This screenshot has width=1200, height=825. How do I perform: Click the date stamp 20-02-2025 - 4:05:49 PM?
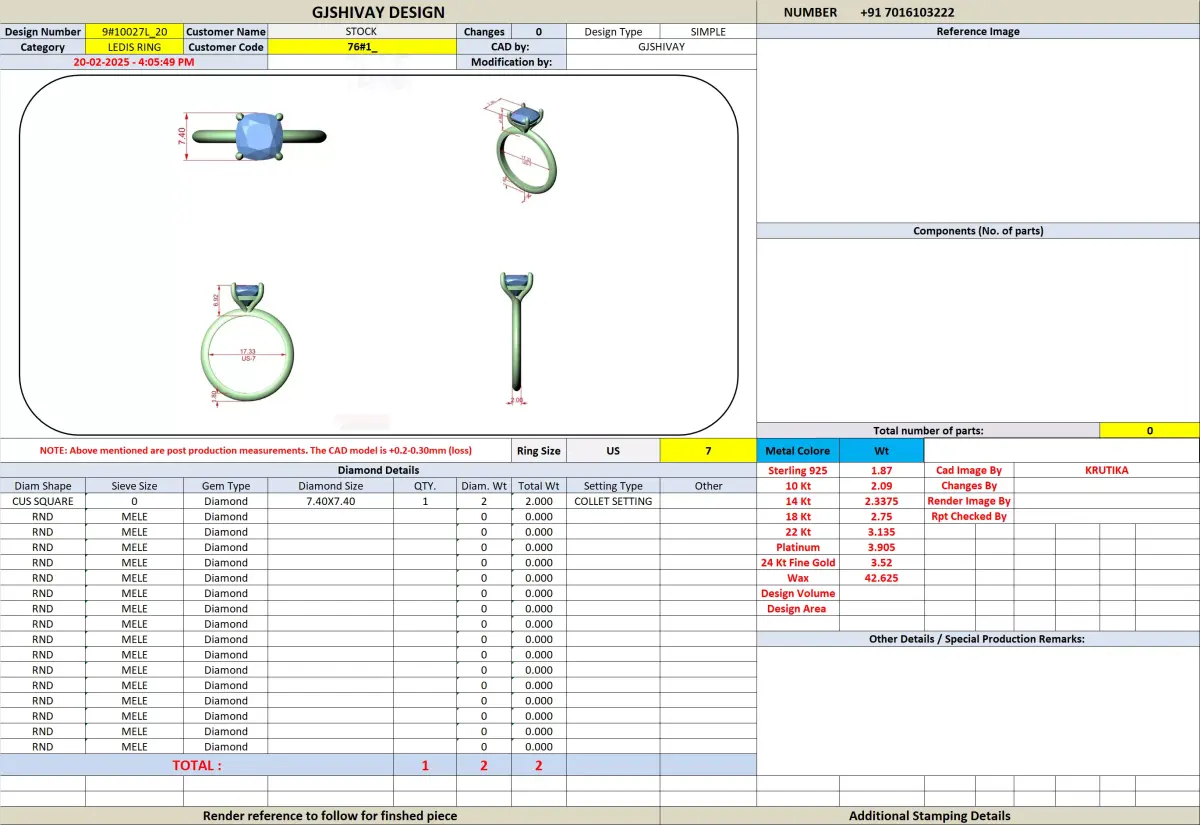tap(134, 62)
